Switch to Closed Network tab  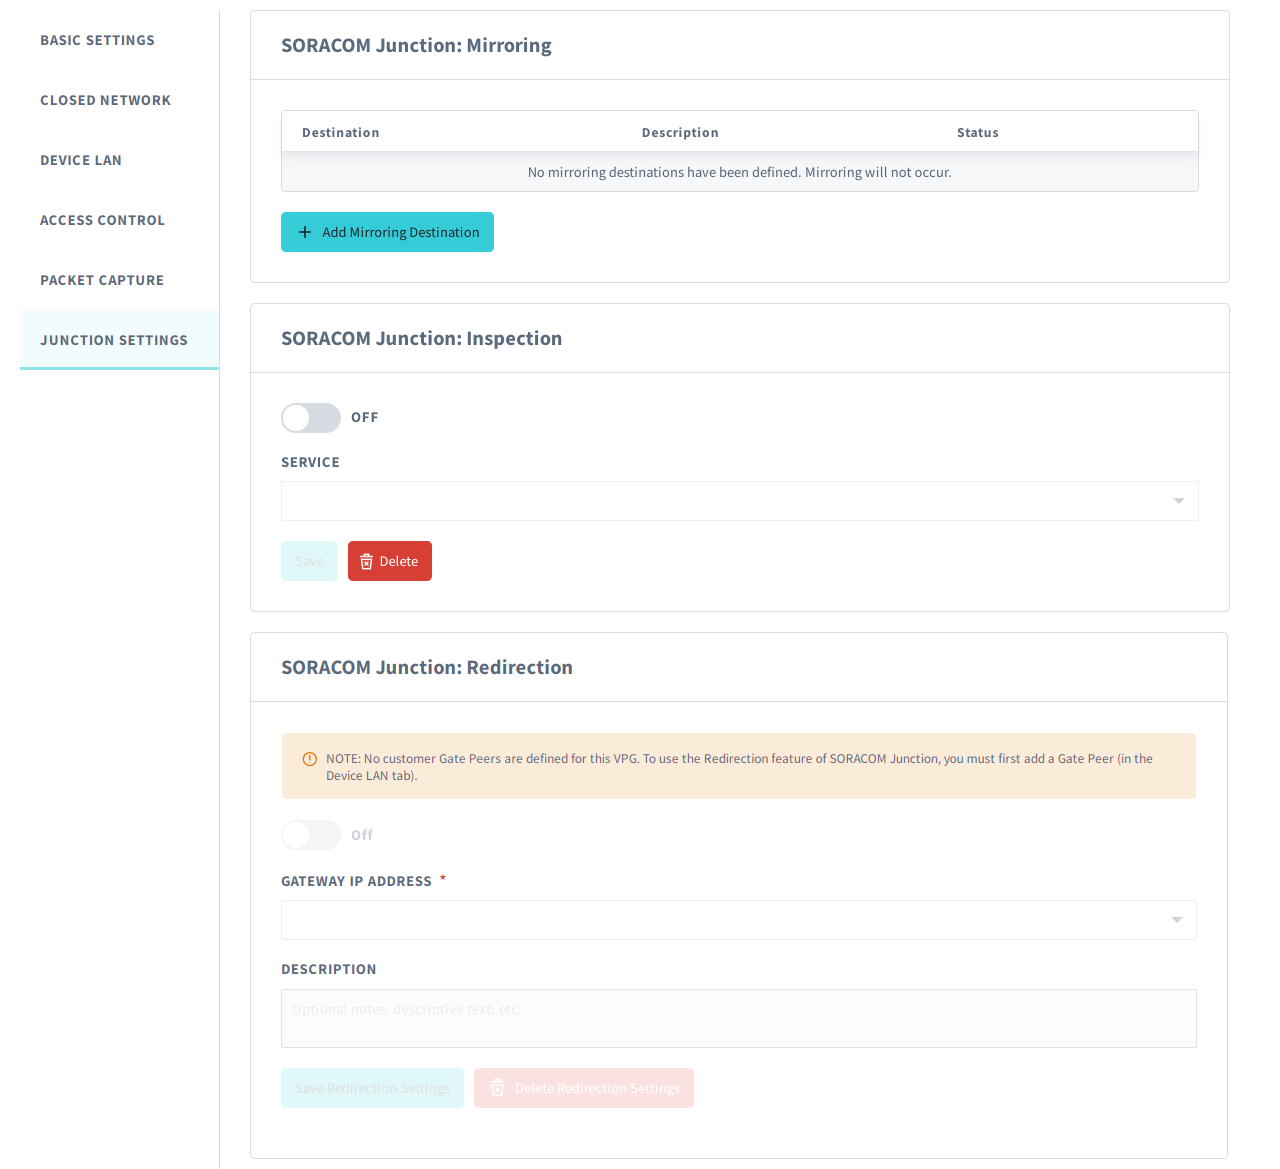point(106,100)
